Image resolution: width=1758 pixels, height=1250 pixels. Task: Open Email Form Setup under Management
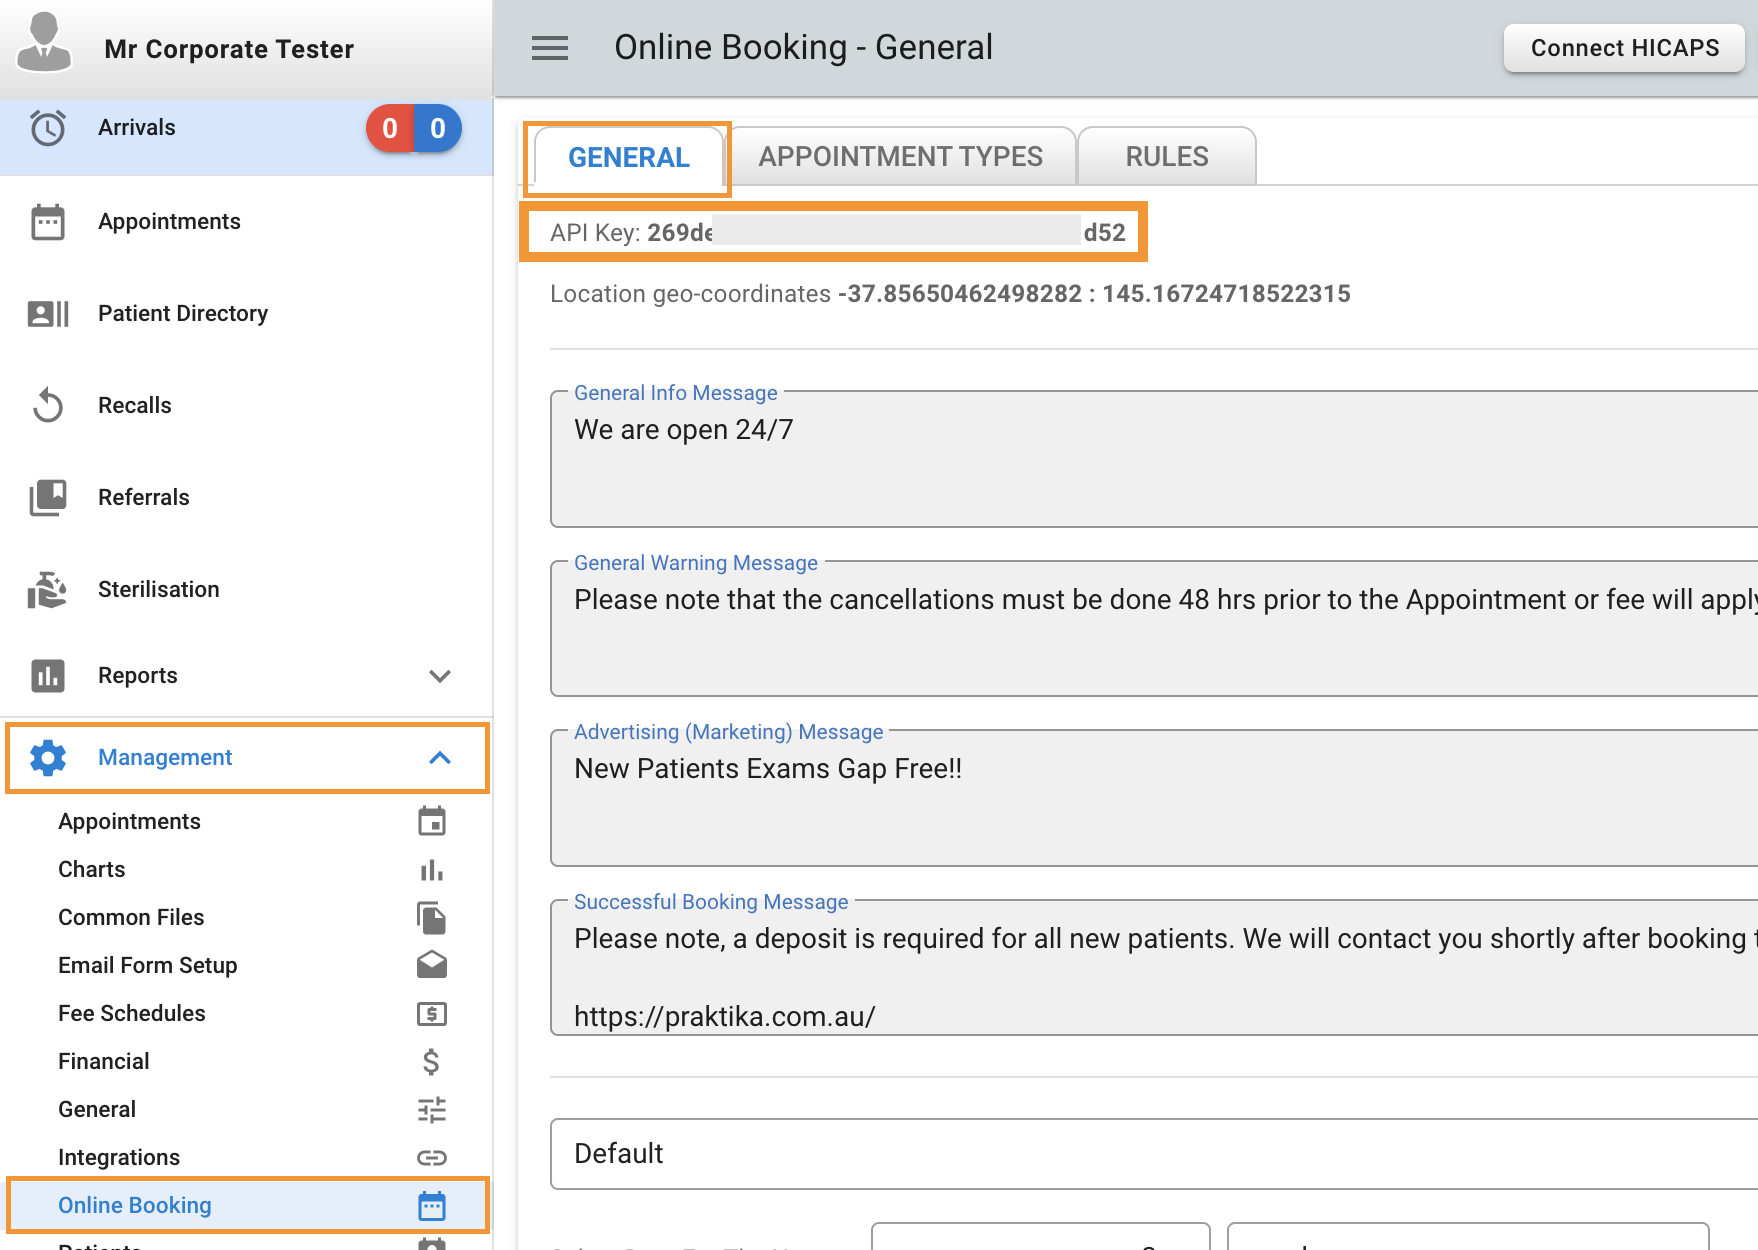click(x=246, y=965)
